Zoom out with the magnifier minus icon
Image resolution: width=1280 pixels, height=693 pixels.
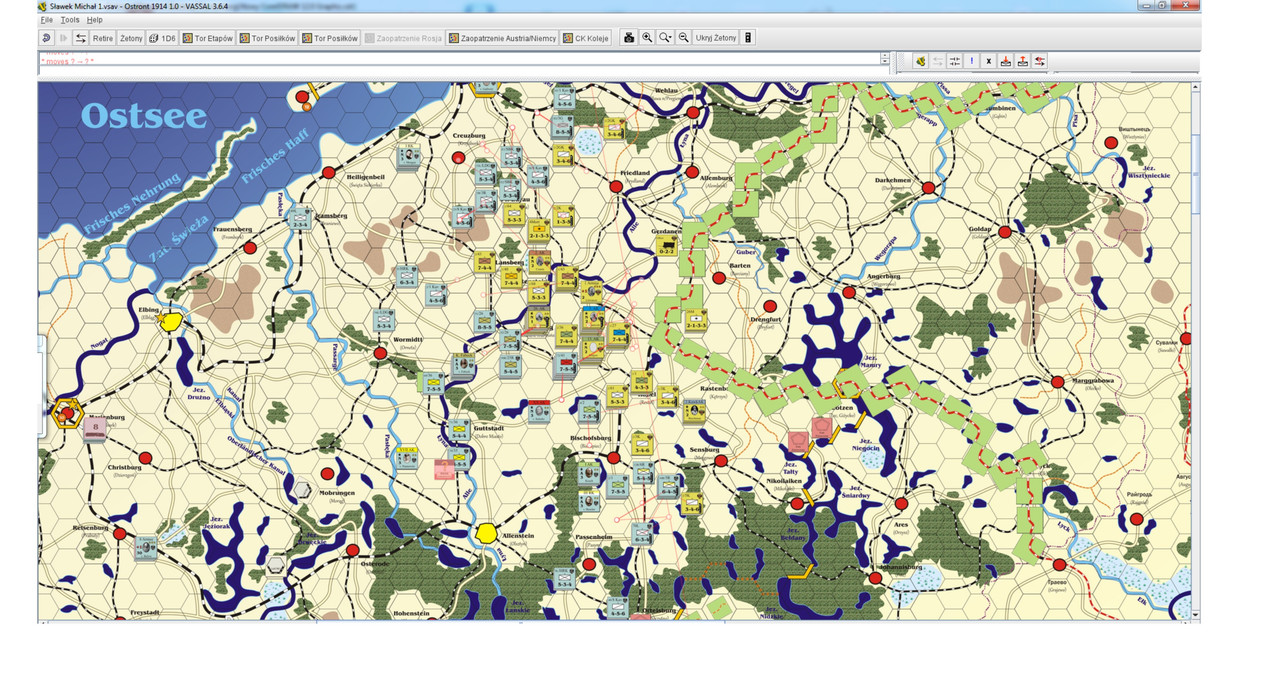tap(683, 38)
